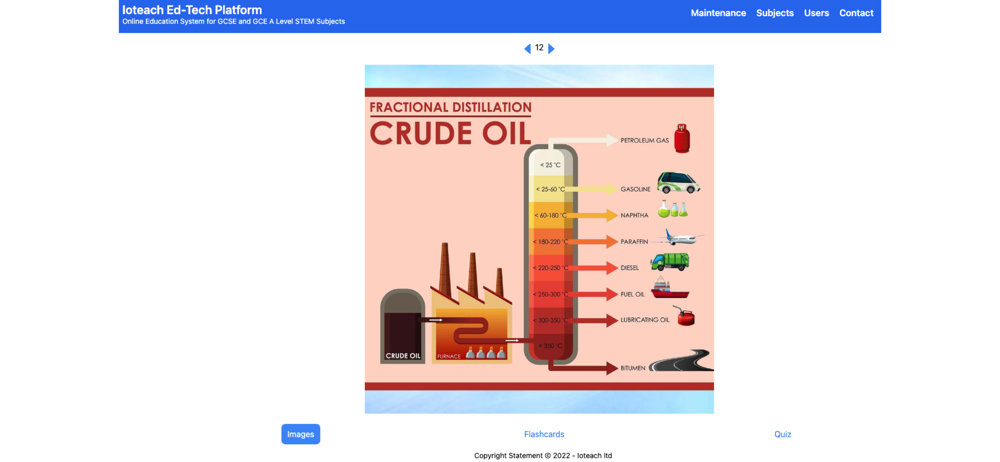Click the FUEL OIL label

633,294
